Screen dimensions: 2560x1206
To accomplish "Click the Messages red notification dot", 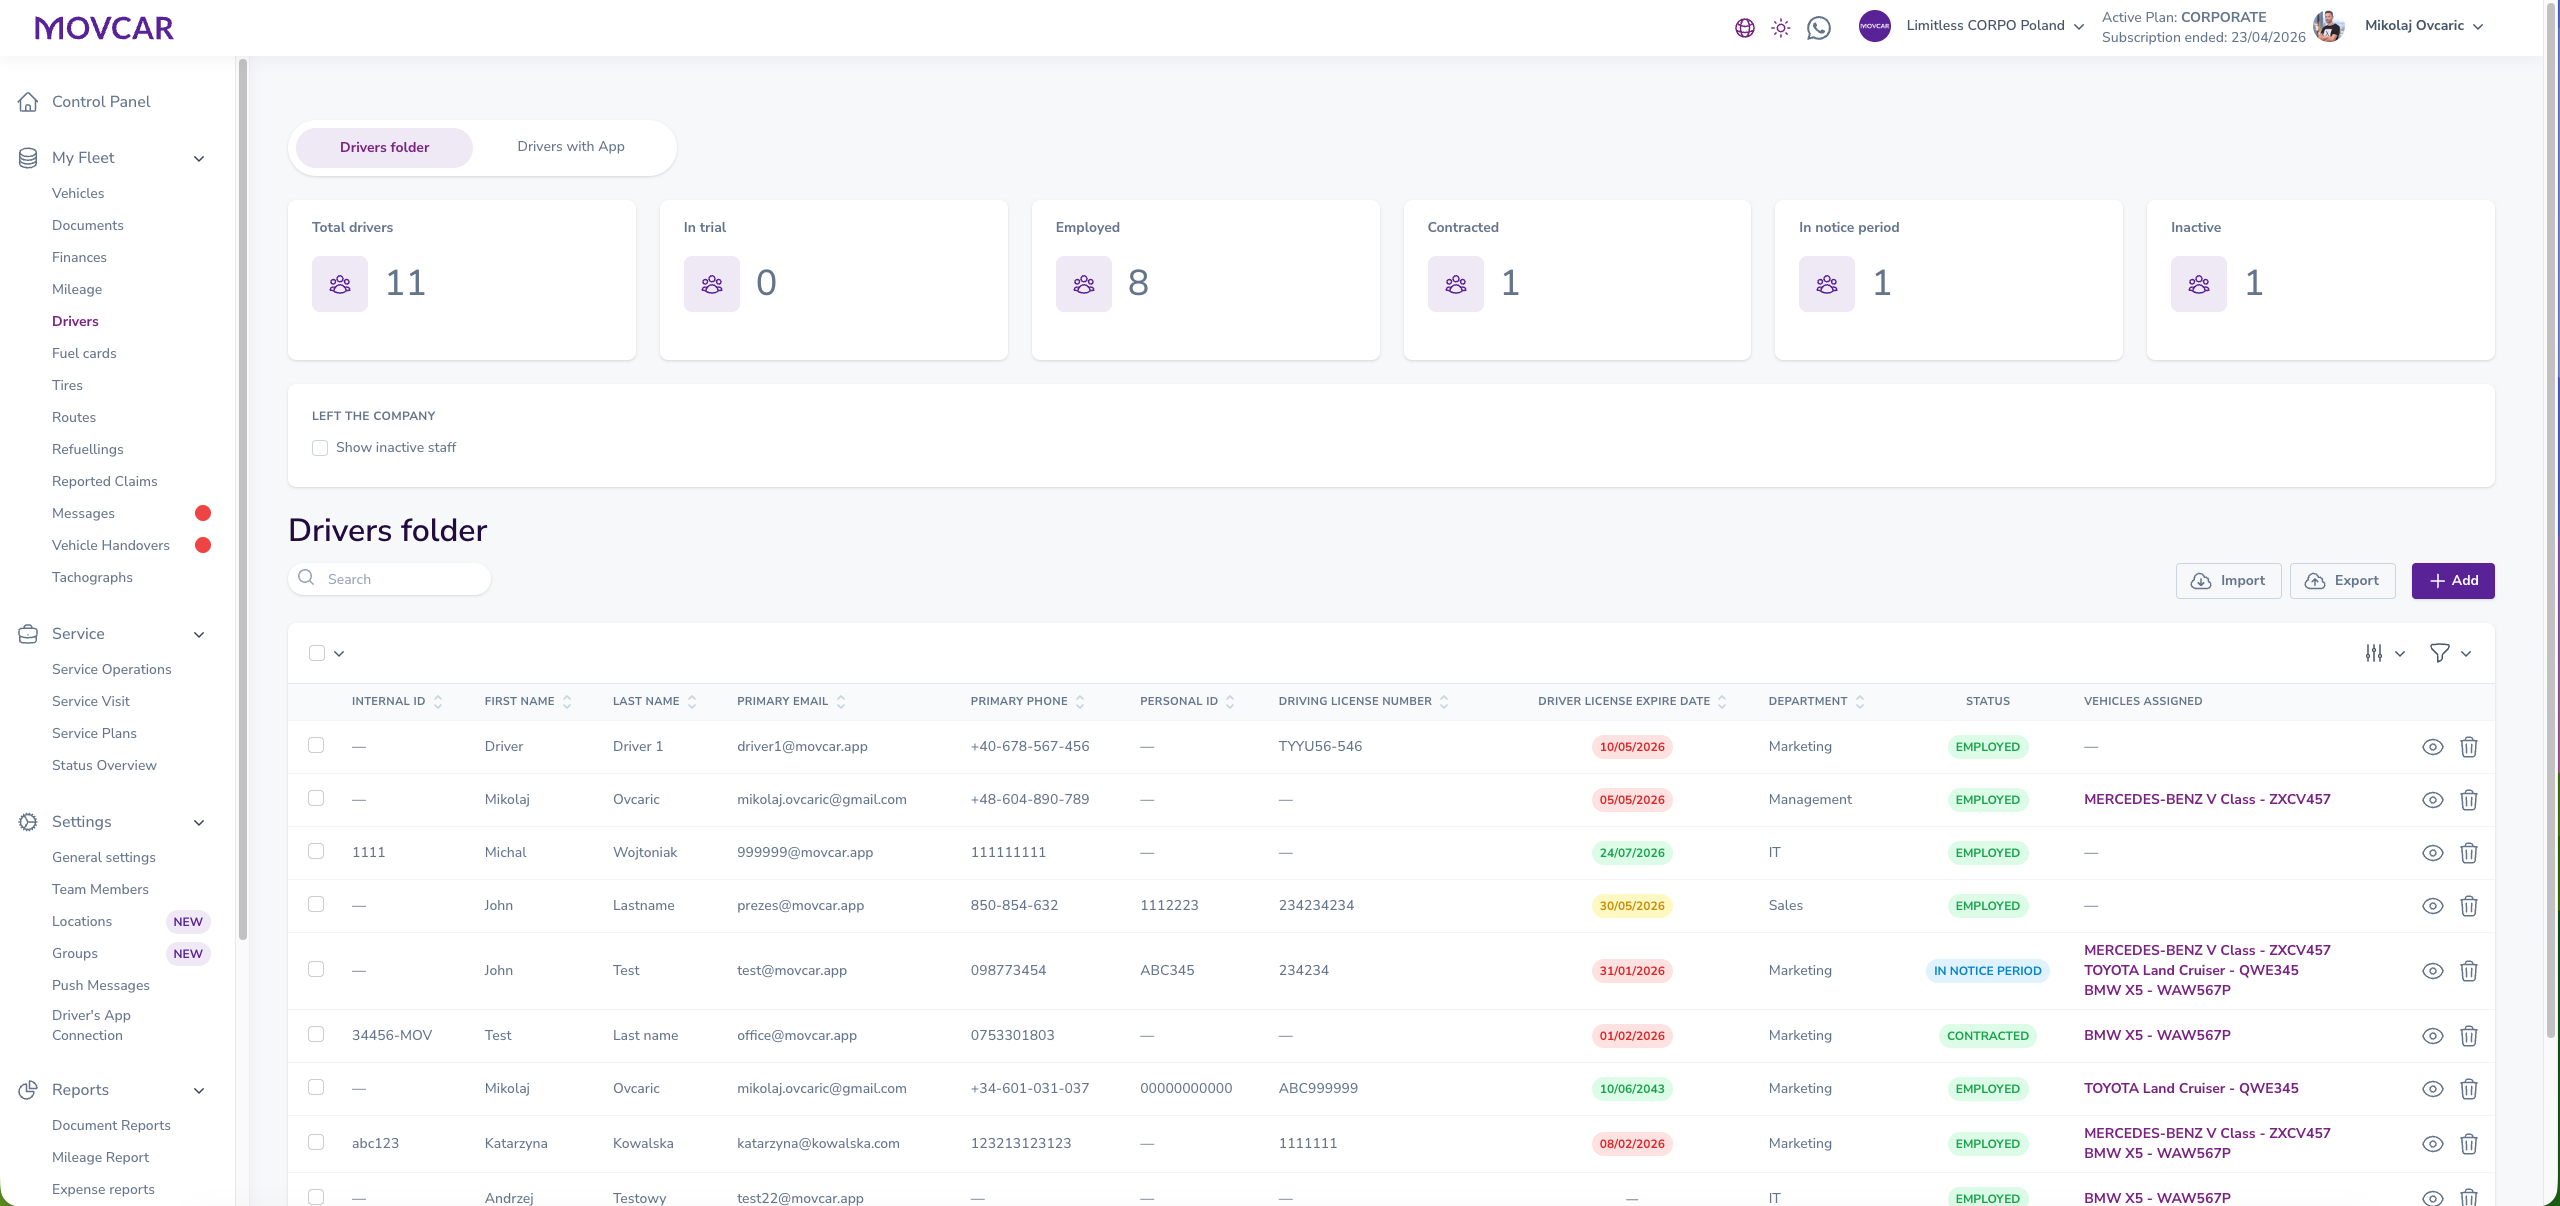I will pos(203,513).
